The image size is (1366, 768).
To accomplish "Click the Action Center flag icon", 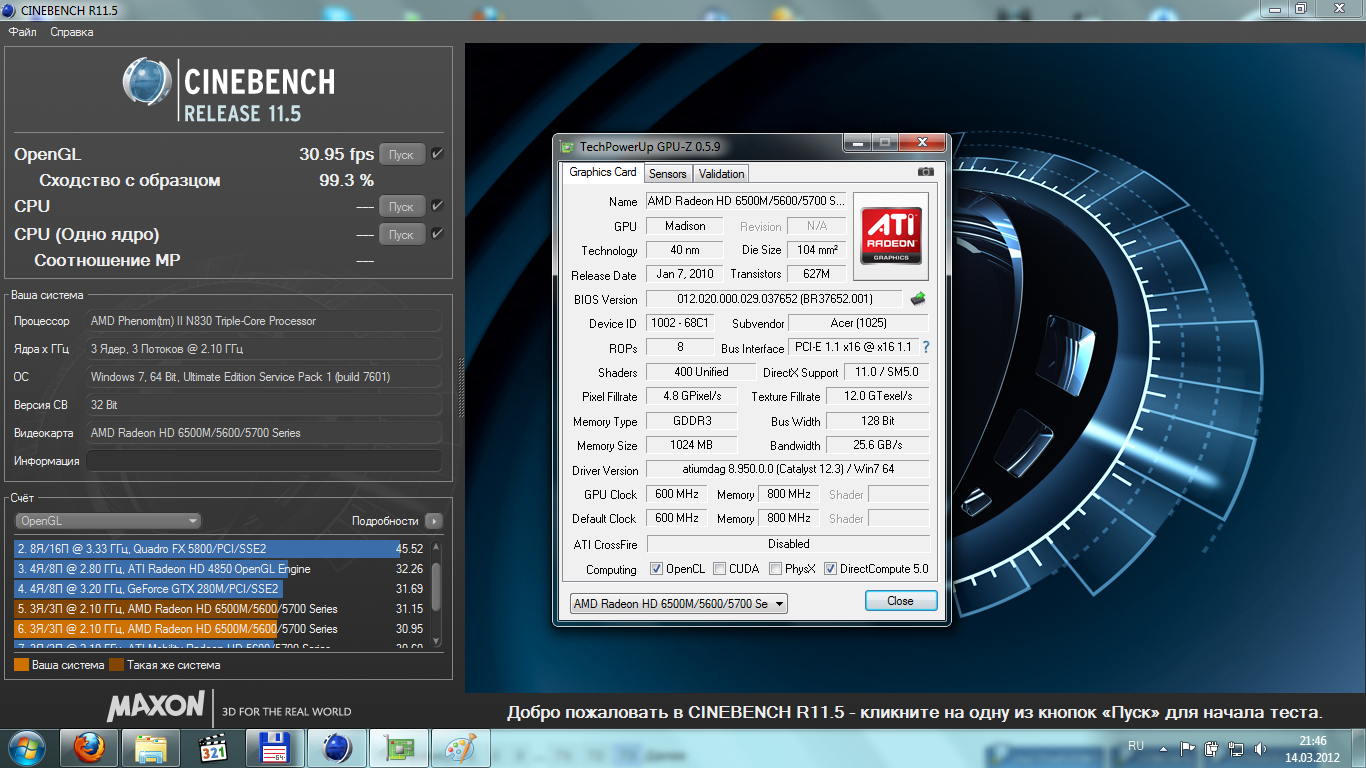I will pos(1188,747).
